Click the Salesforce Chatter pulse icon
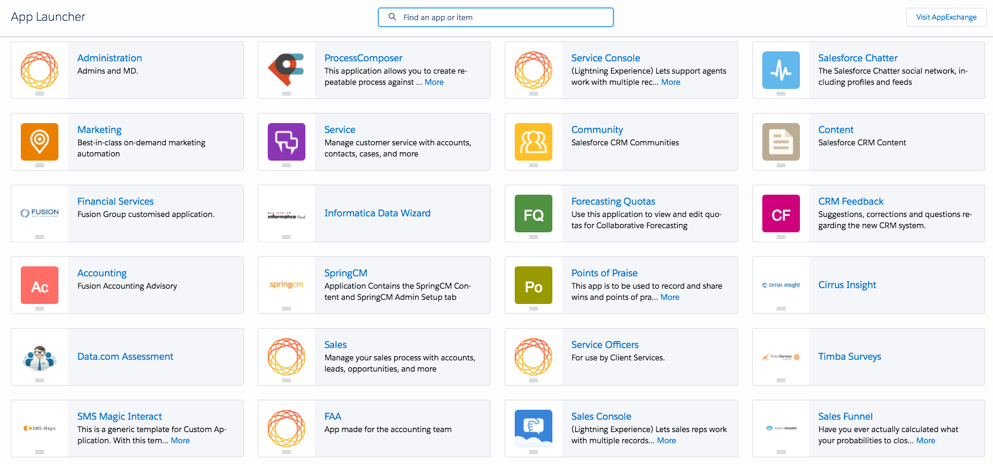 [781, 70]
